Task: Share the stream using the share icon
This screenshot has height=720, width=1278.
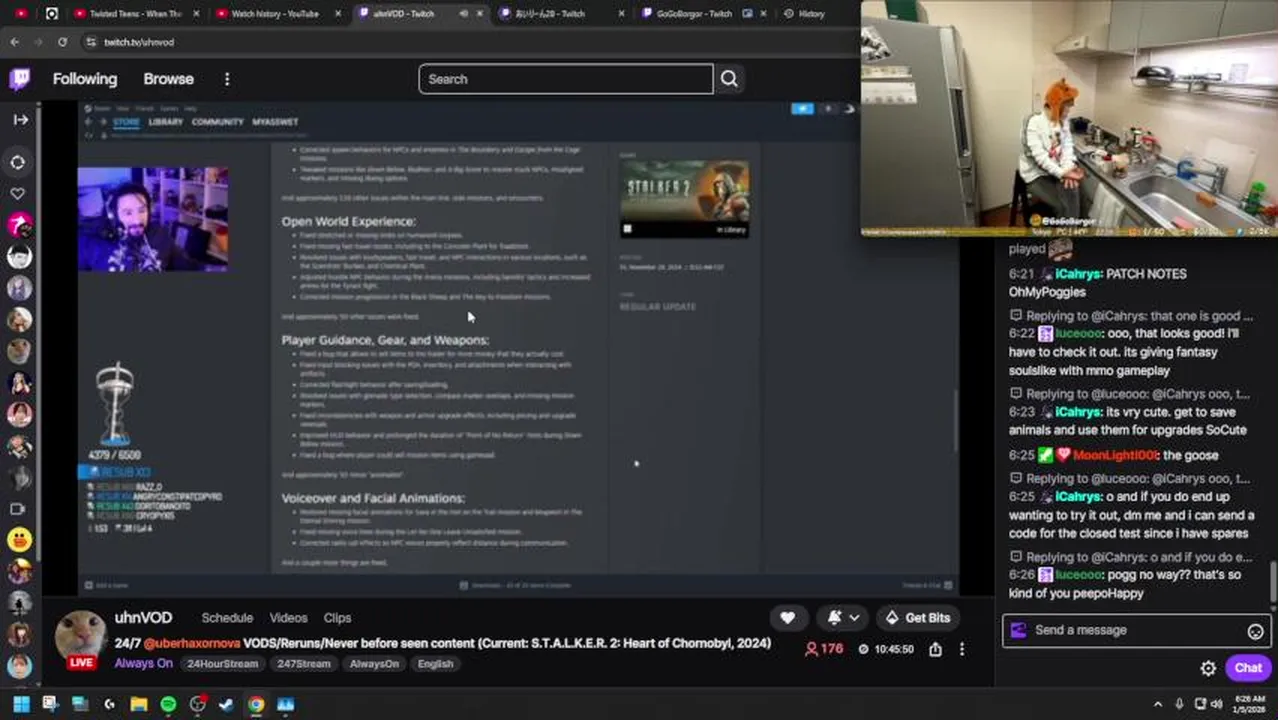Action: click(935, 649)
